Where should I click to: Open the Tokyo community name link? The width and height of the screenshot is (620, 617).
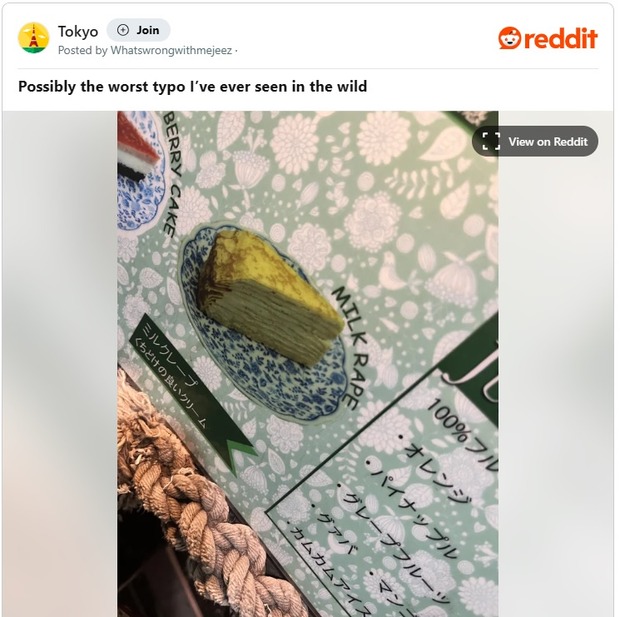(78, 32)
